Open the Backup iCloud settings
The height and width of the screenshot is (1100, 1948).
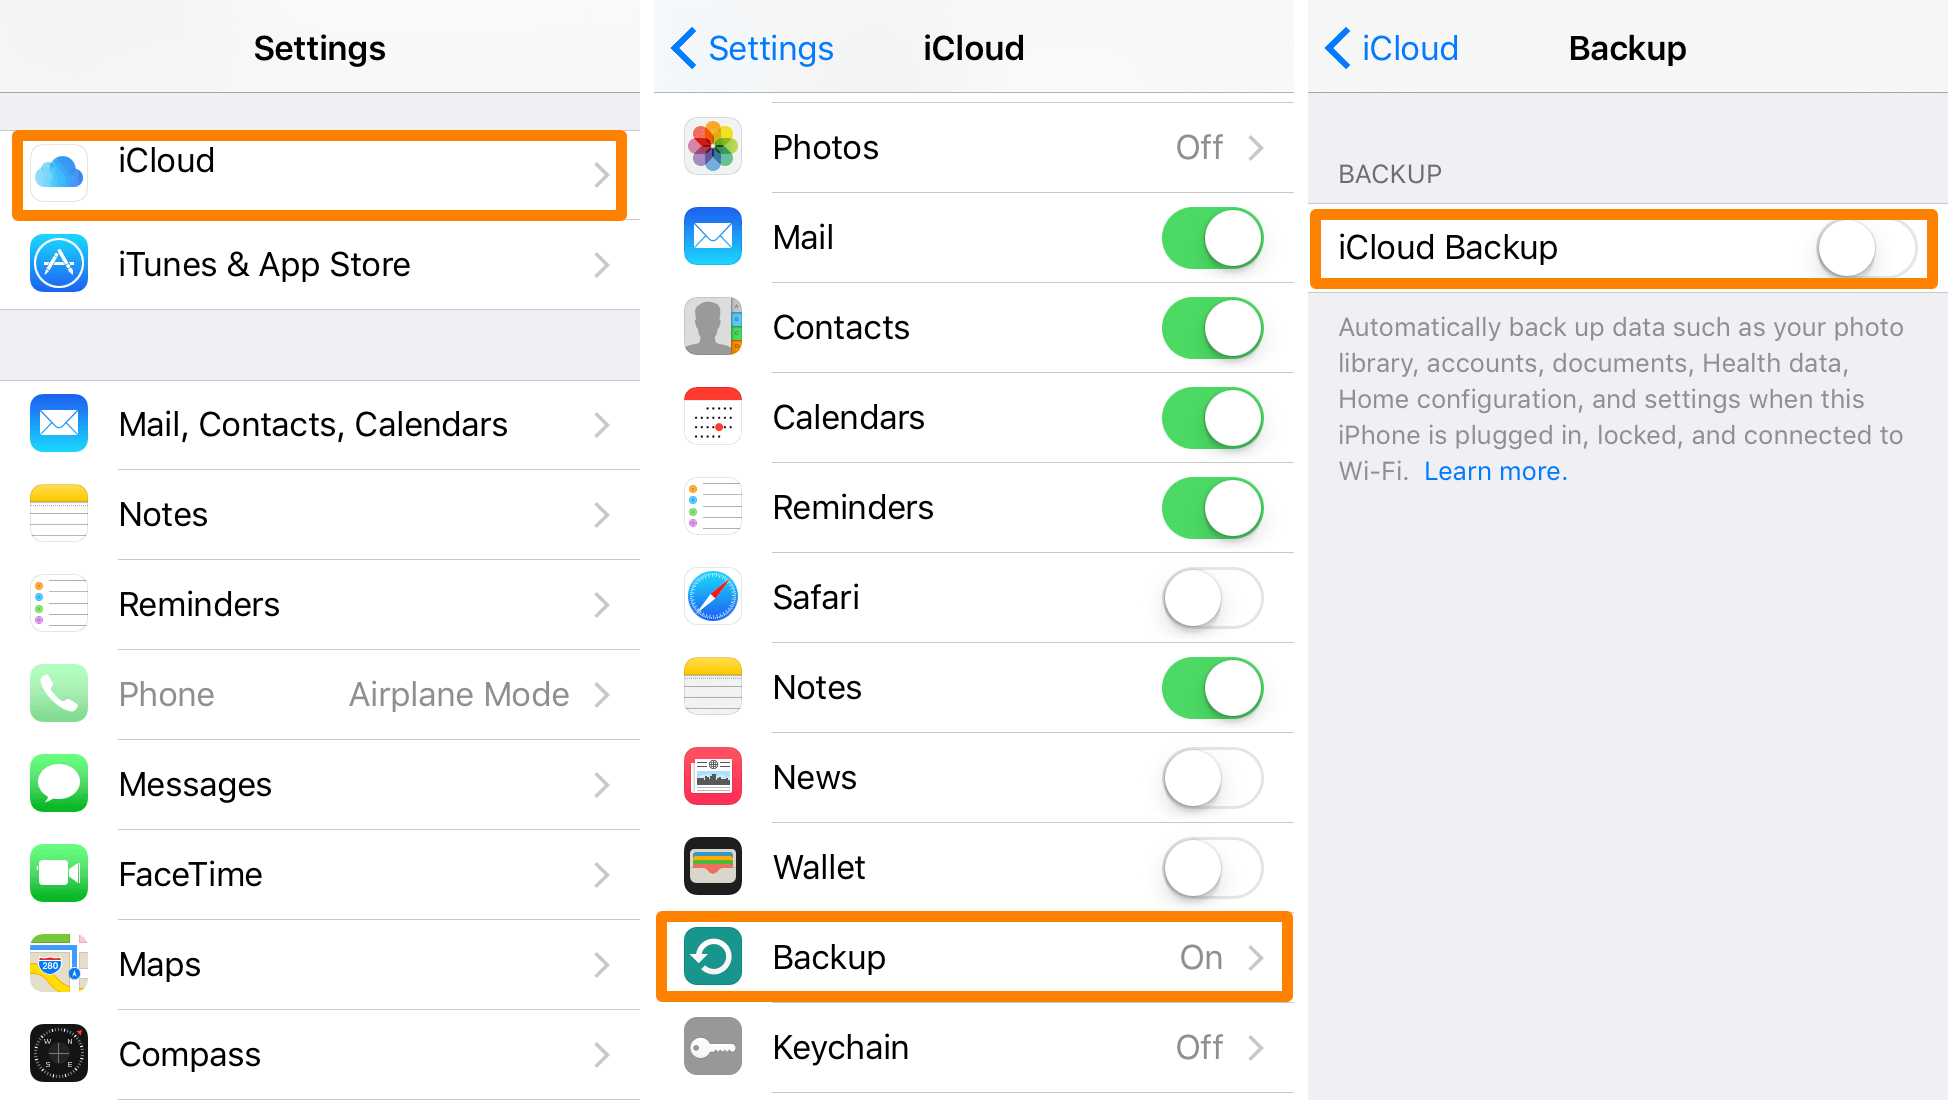[973, 953]
